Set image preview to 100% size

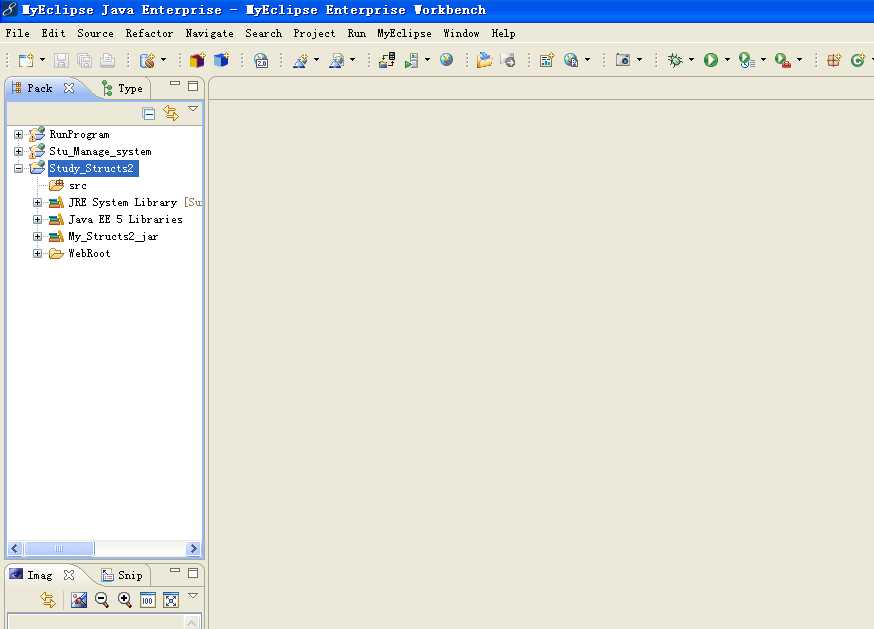pos(148,600)
